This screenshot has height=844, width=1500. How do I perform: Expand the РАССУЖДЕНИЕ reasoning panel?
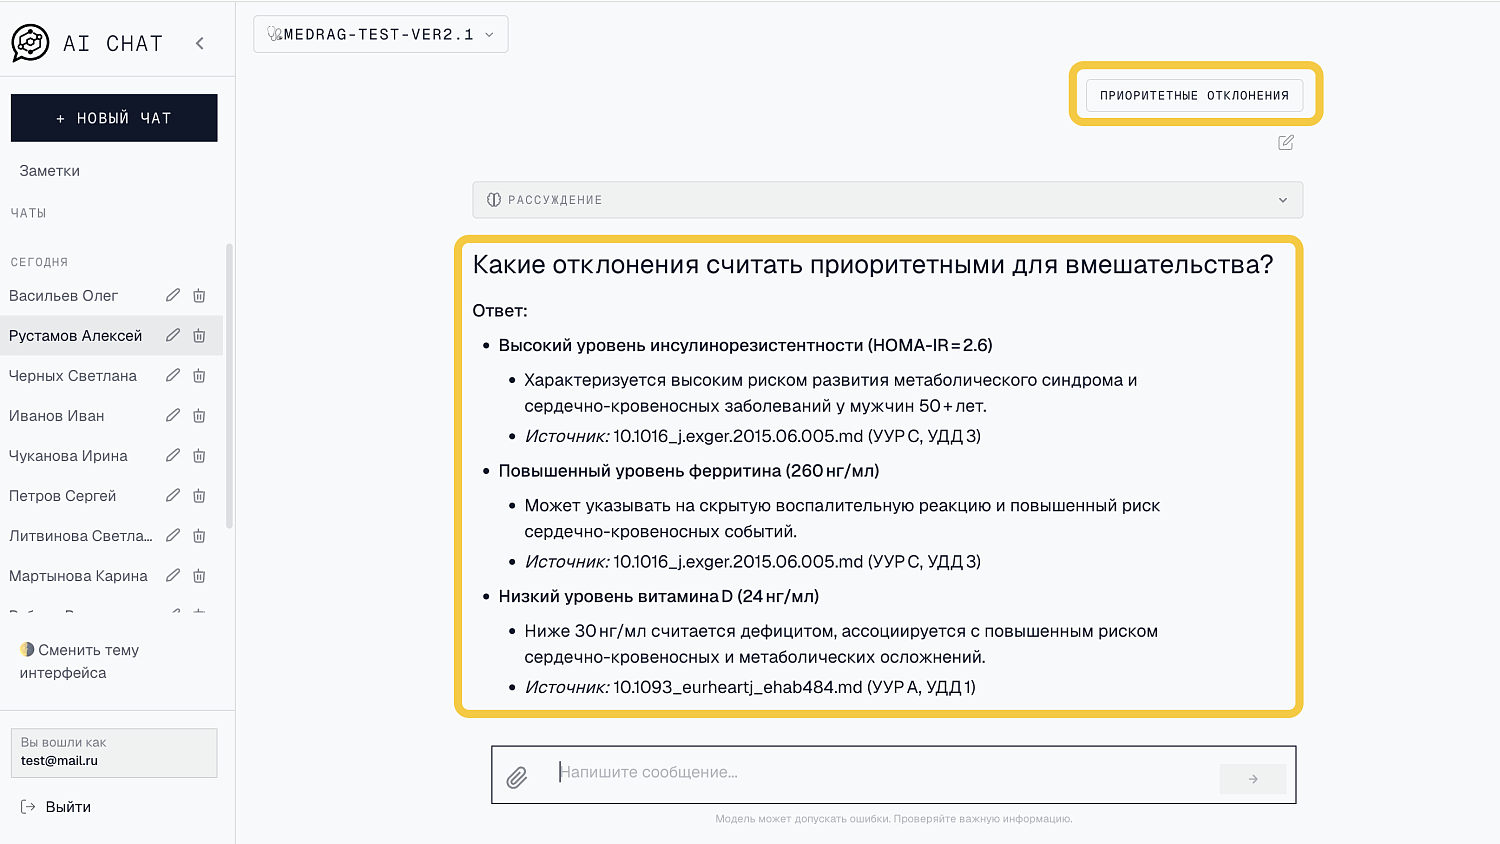888,200
